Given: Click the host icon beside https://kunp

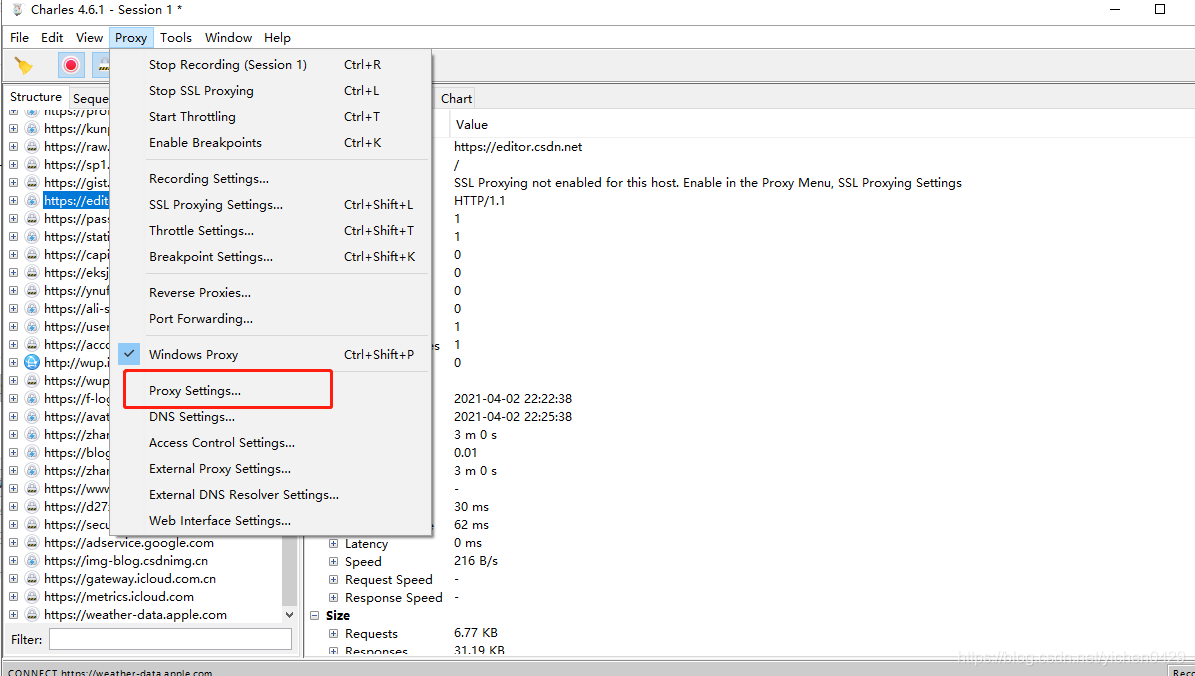Looking at the screenshot, I should 32,129.
